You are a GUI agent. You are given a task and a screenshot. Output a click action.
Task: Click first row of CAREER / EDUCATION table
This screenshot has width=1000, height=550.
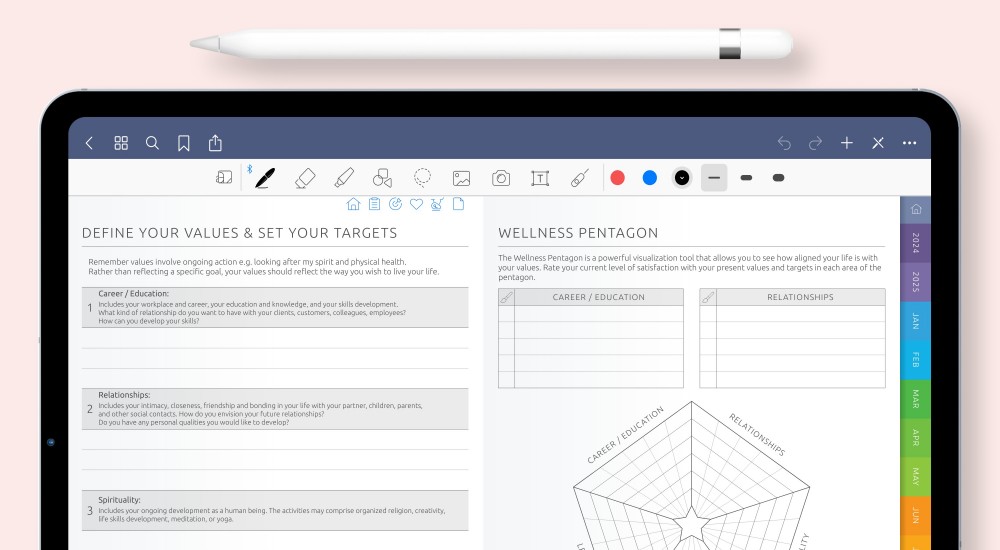pos(599,313)
